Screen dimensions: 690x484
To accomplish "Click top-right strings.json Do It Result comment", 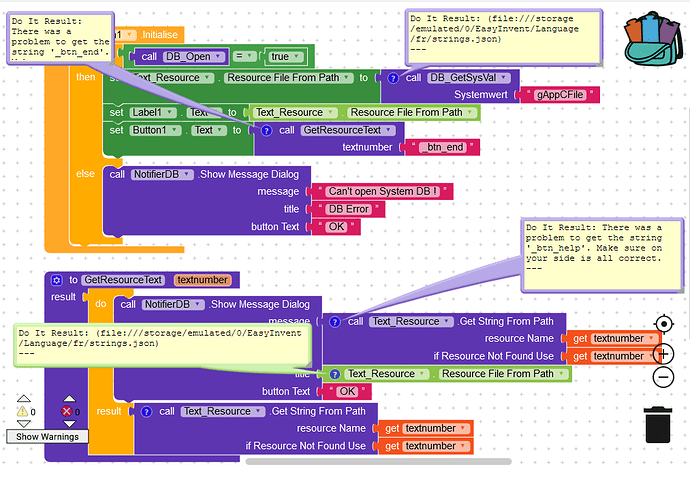I will (x=503, y=37).
